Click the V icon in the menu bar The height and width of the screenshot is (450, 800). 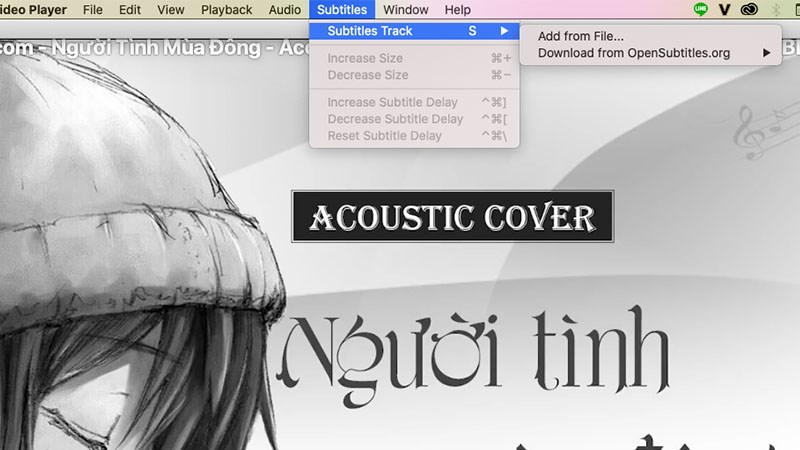pos(724,9)
